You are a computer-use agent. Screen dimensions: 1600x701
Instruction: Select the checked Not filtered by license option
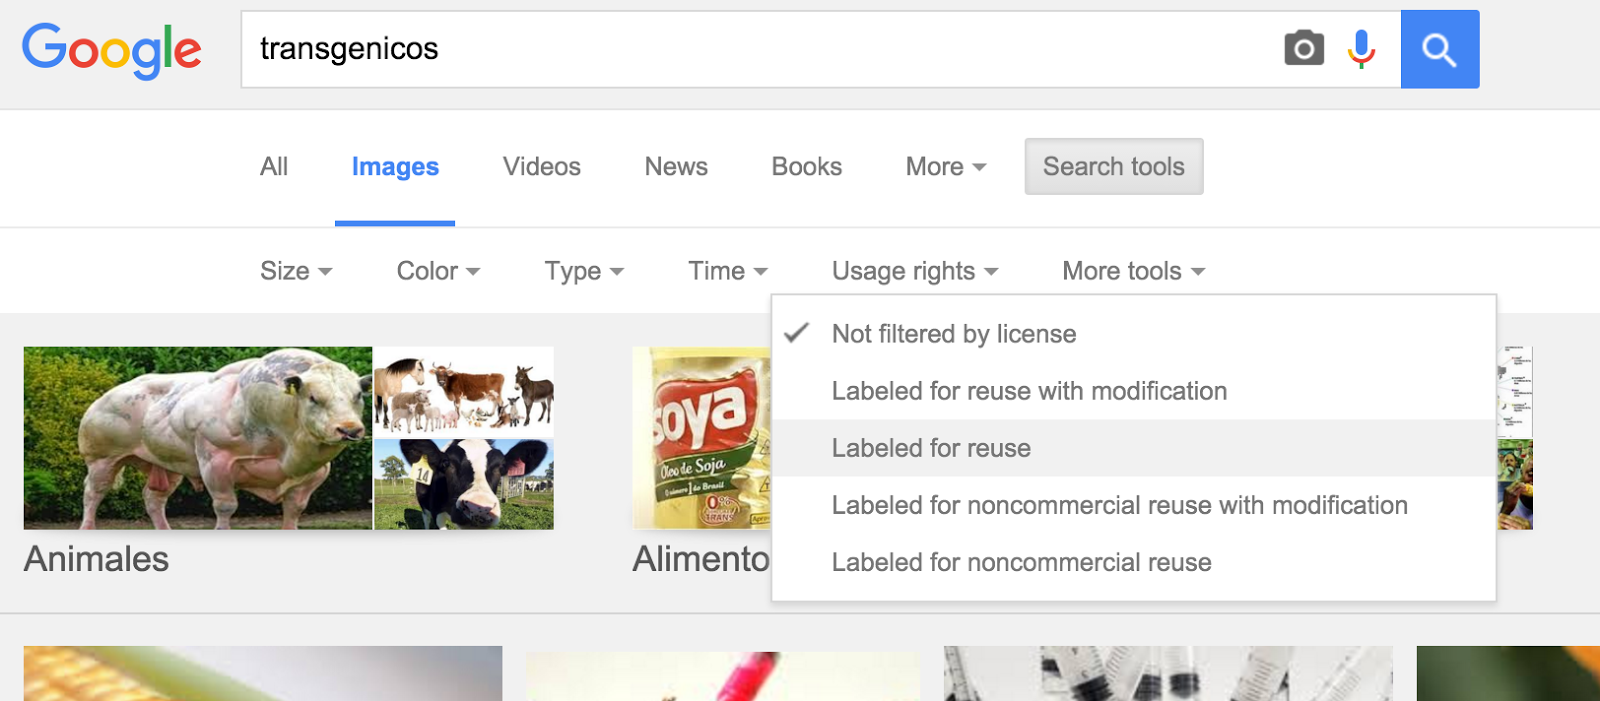pos(954,334)
